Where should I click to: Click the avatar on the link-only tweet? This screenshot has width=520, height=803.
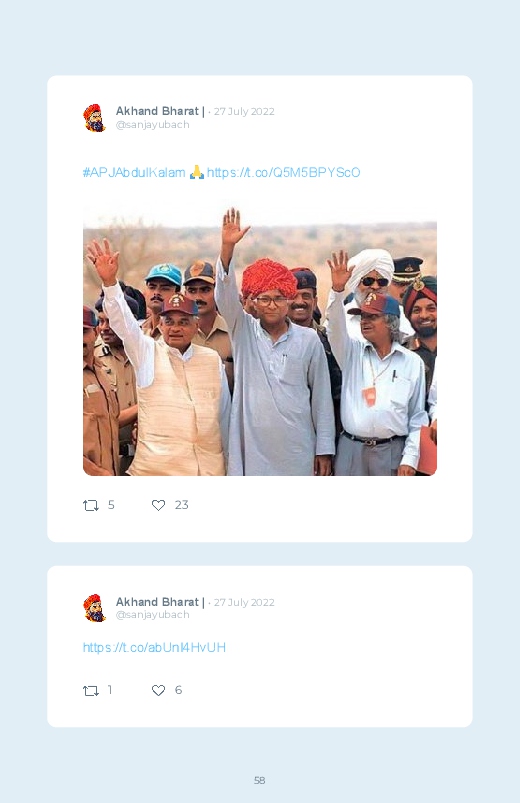tap(95, 608)
